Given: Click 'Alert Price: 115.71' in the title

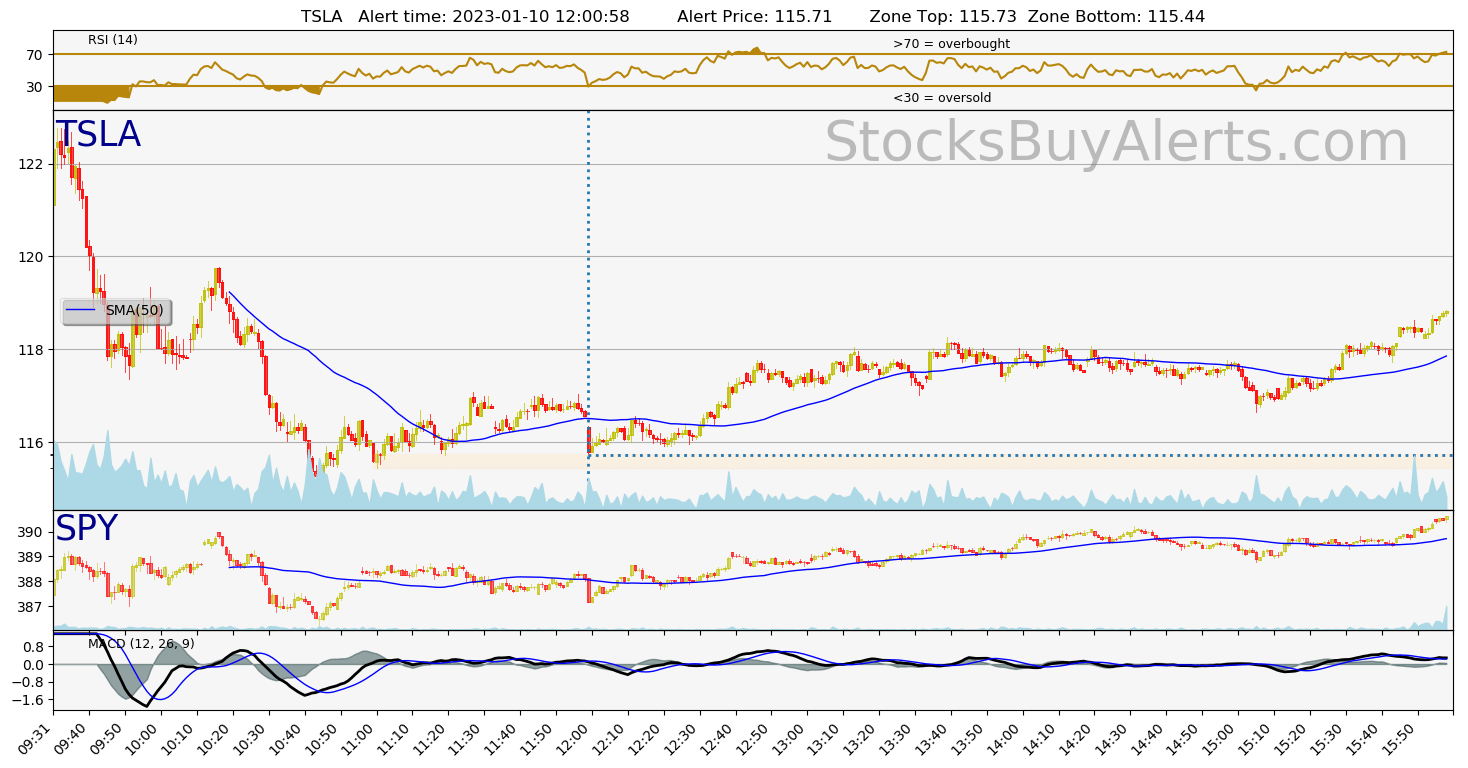Looking at the screenshot, I should pos(754,17).
